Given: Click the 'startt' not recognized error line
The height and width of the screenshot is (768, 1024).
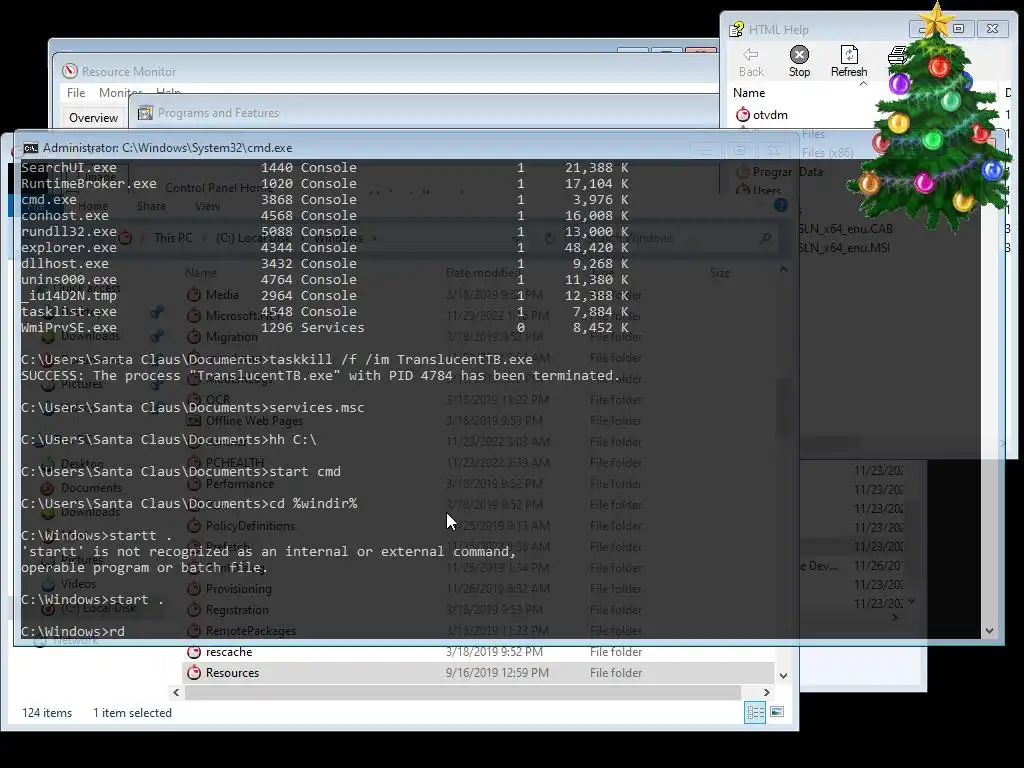Looking at the screenshot, I should click(268, 552).
